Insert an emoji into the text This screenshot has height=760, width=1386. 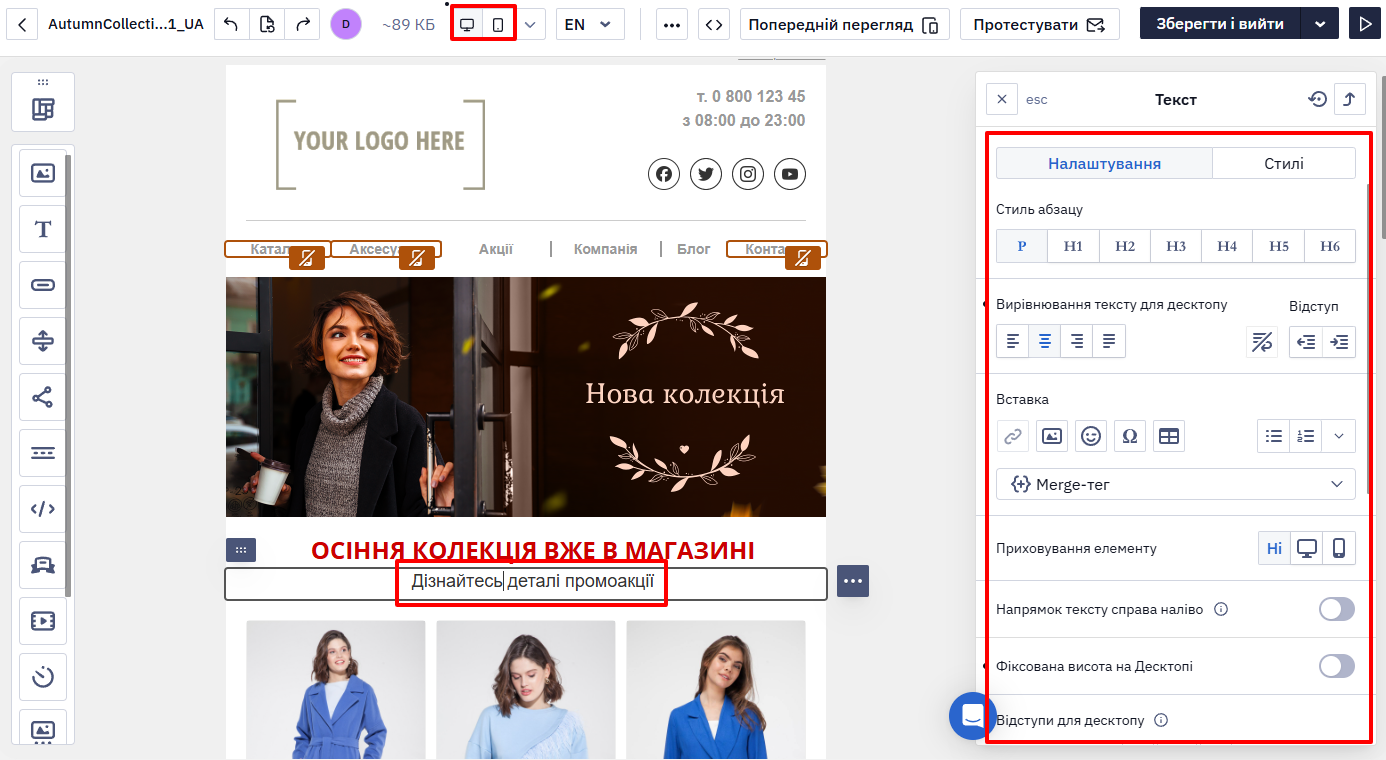tap(1091, 436)
